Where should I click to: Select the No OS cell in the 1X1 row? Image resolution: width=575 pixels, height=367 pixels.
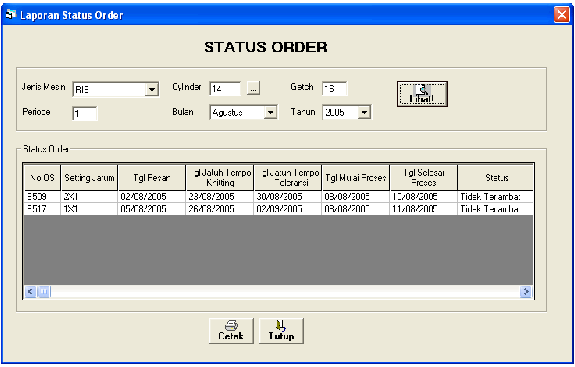click(42, 209)
